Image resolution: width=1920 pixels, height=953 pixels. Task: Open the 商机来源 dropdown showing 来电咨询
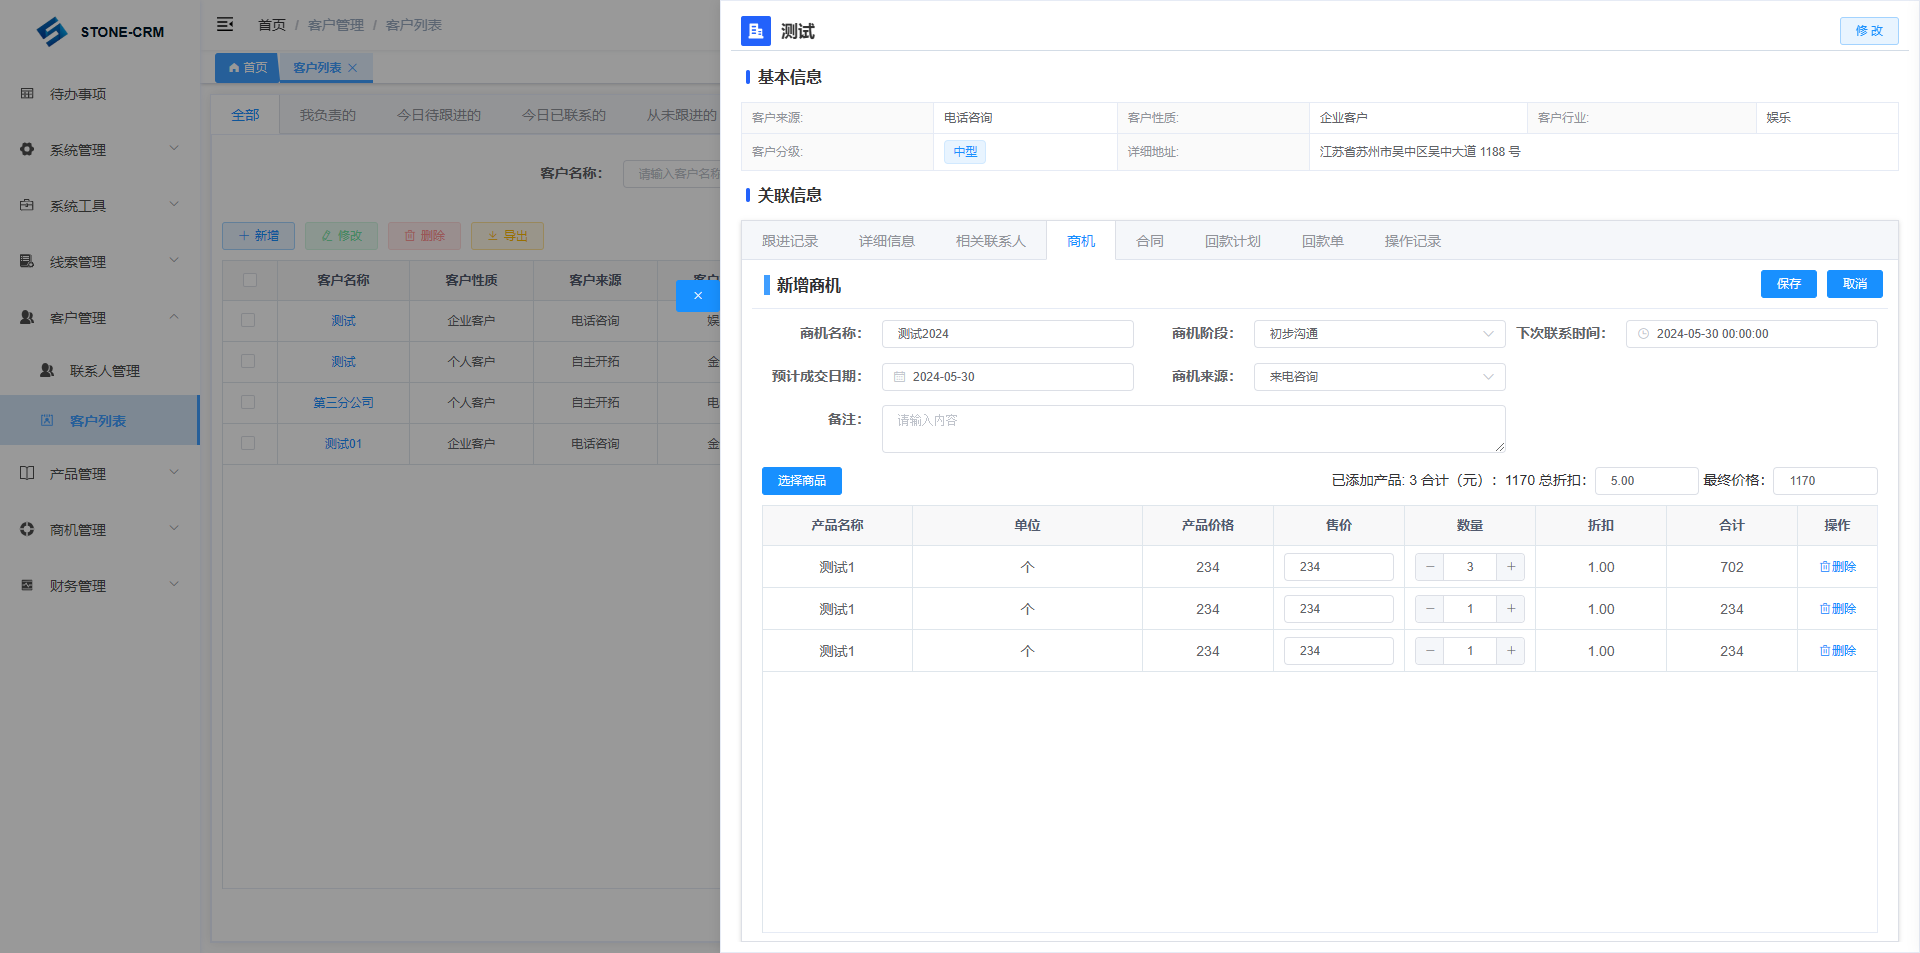pos(1379,377)
